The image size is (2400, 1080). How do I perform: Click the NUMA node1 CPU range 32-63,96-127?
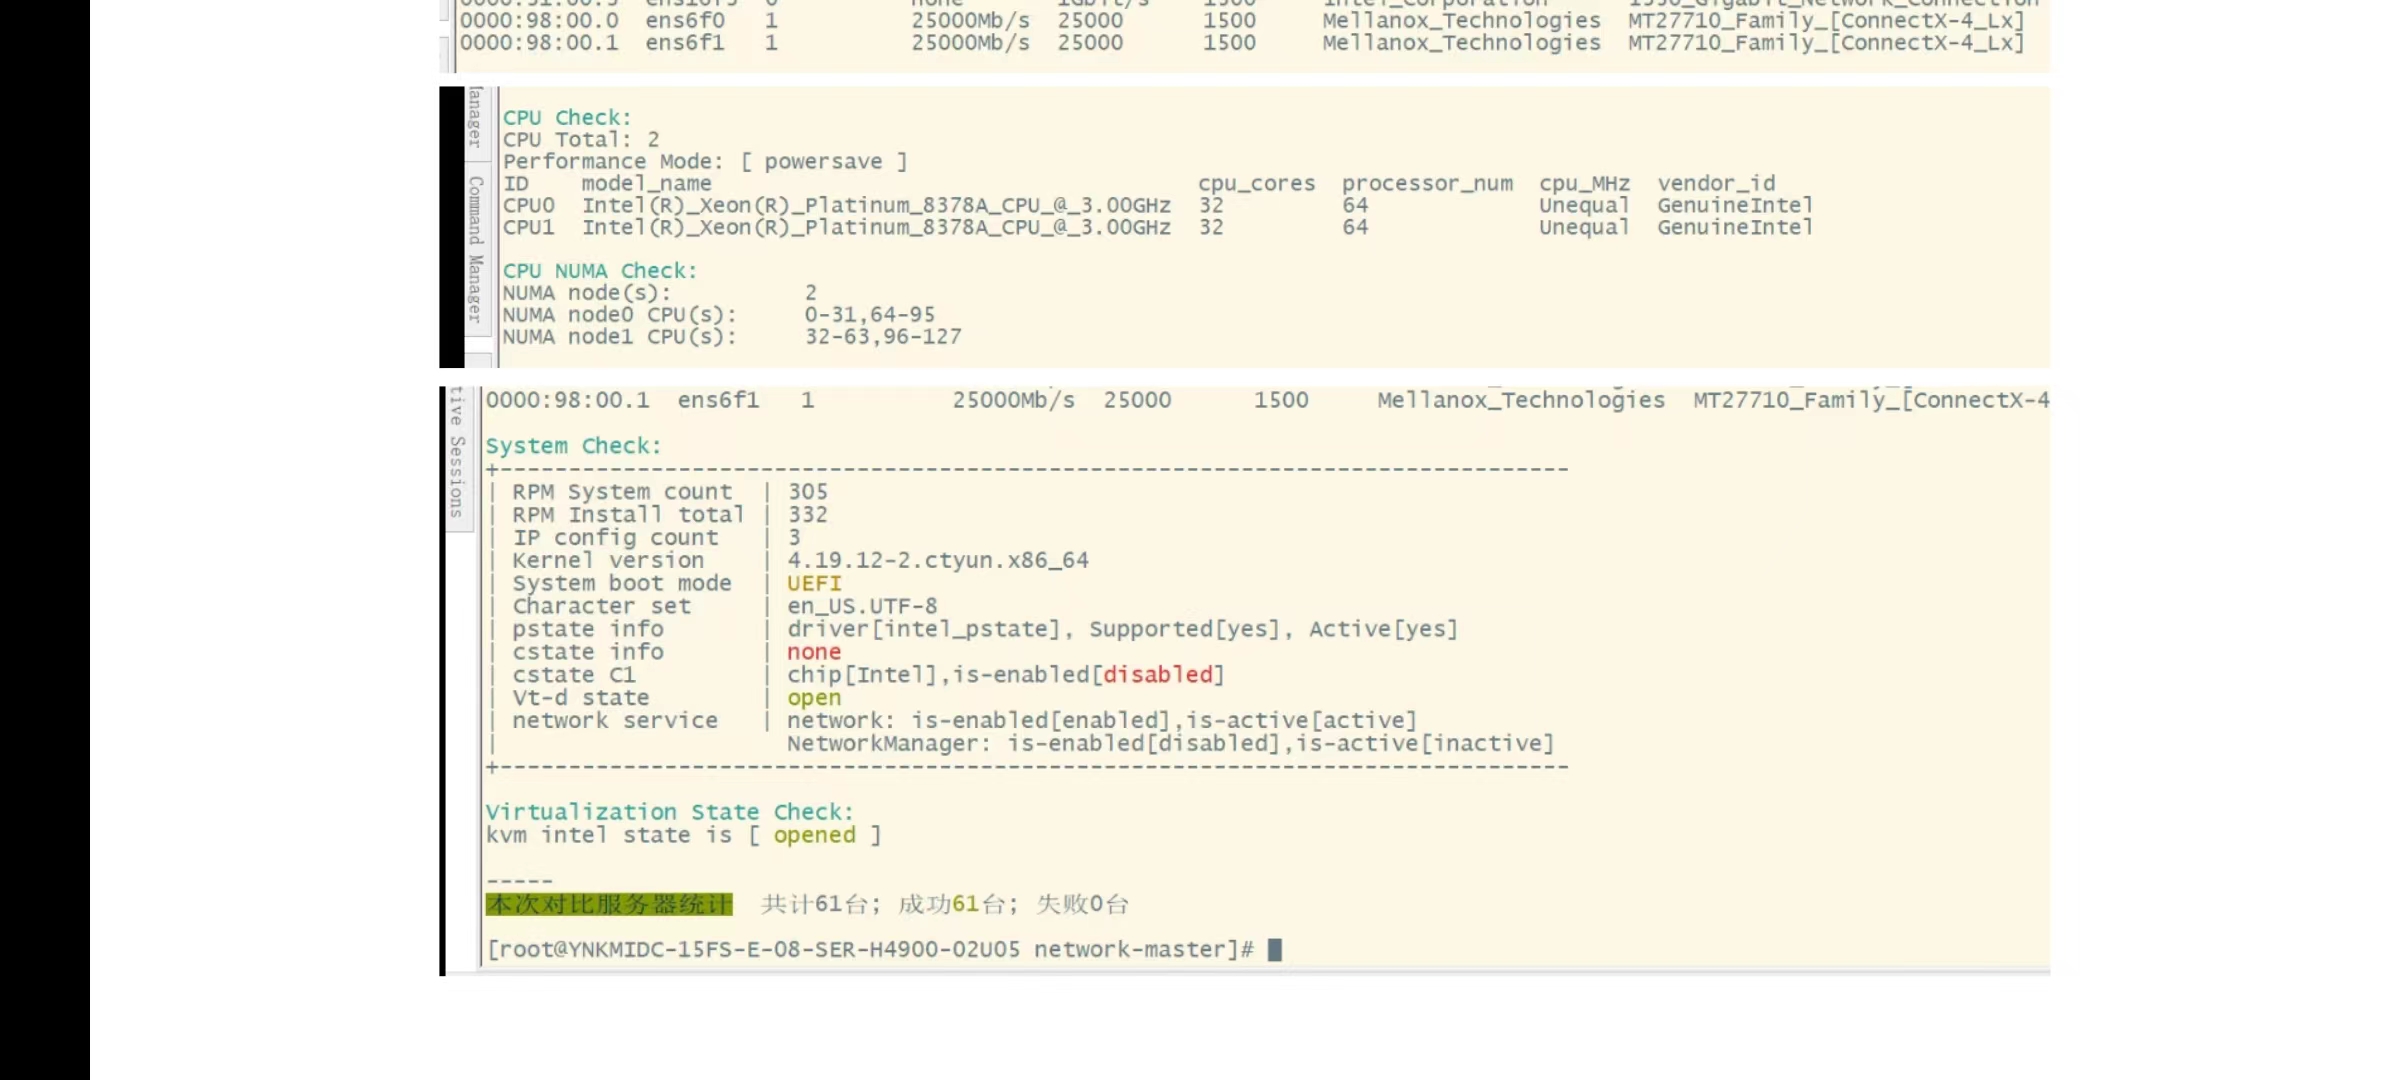pos(883,337)
